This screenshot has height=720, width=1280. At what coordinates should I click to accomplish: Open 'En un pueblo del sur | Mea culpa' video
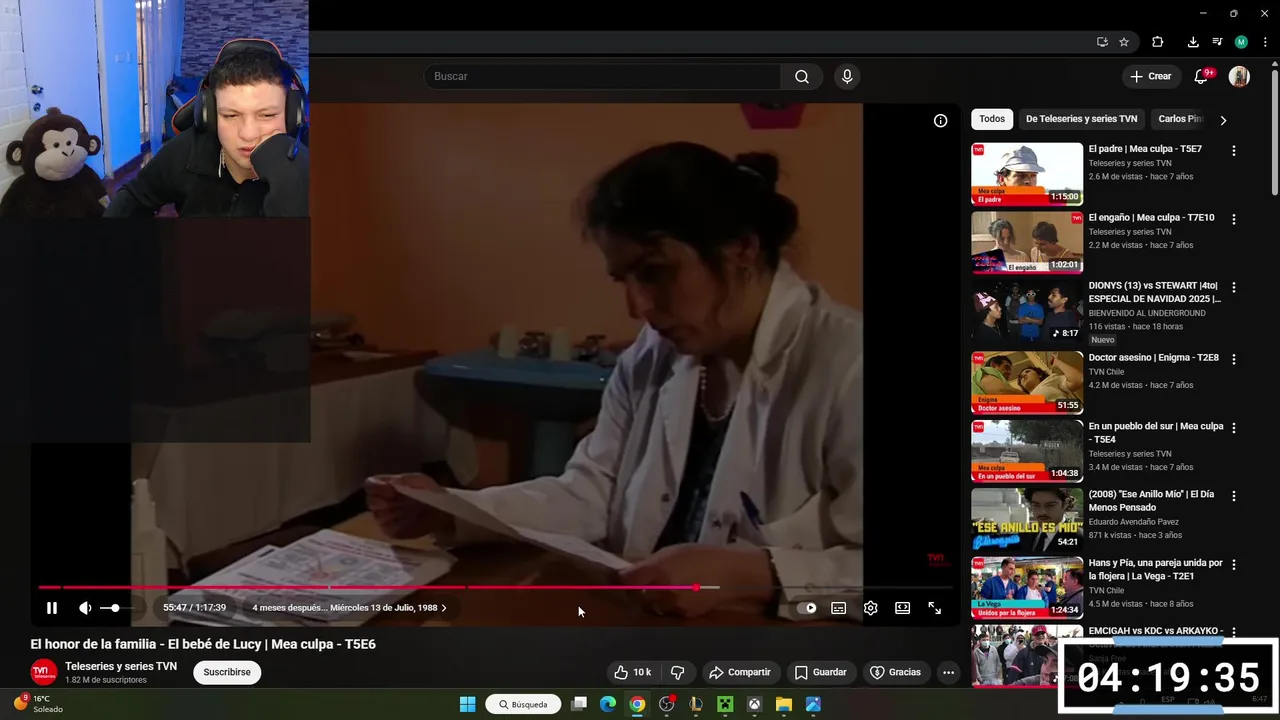pyautogui.click(x=1156, y=432)
